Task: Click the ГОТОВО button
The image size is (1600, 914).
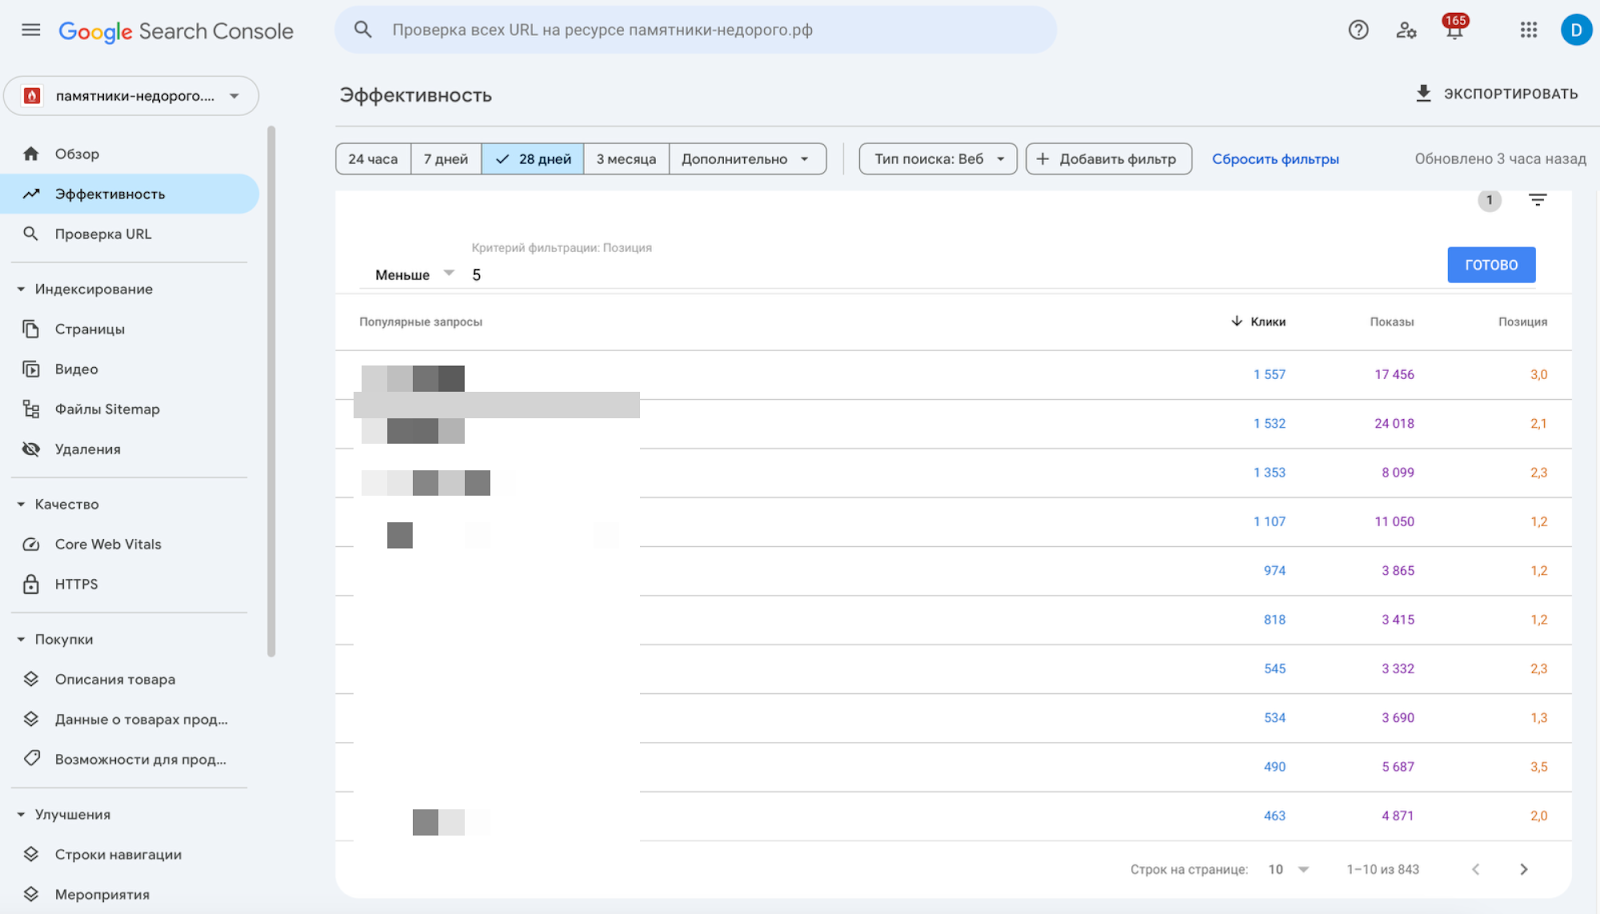Action: [1491, 264]
